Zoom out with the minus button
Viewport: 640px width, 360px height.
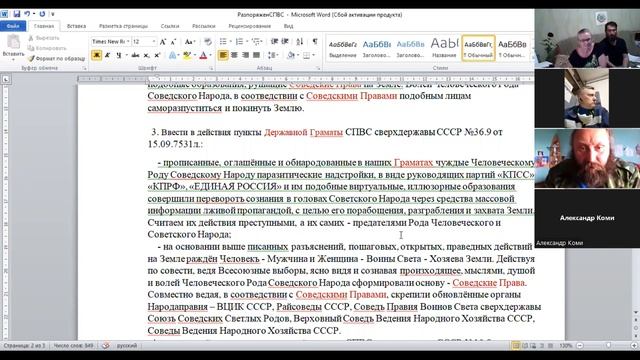point(580,346)
